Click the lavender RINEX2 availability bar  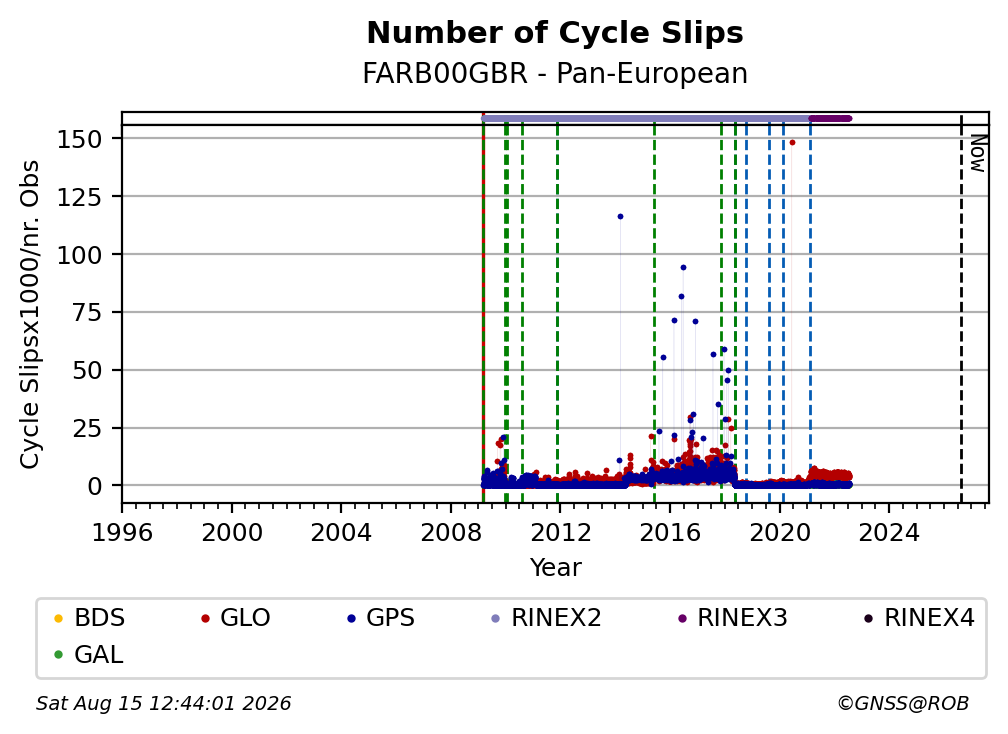click(645, 118)
